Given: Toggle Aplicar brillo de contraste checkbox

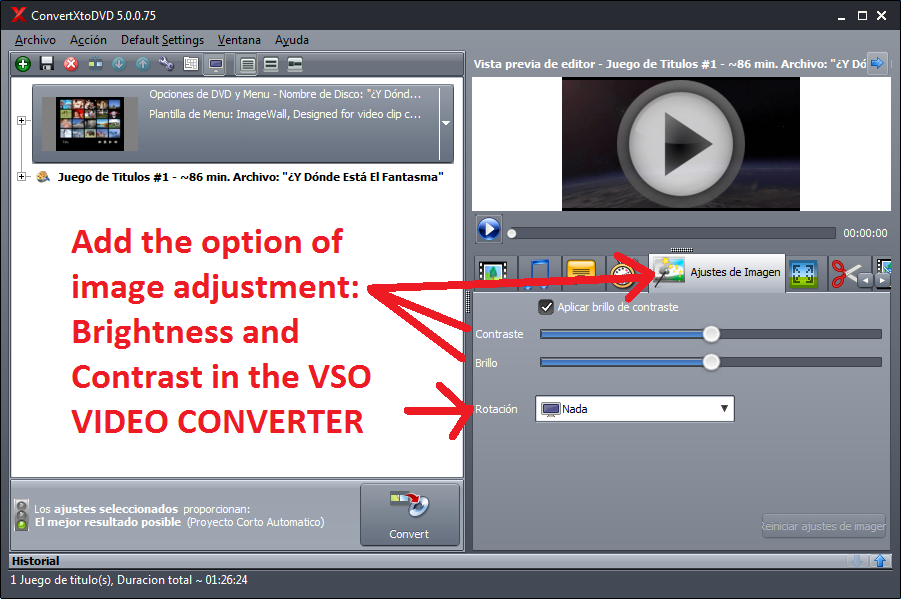Looking at the screenshot, I should pyautogui.click(x=546, y=307).
